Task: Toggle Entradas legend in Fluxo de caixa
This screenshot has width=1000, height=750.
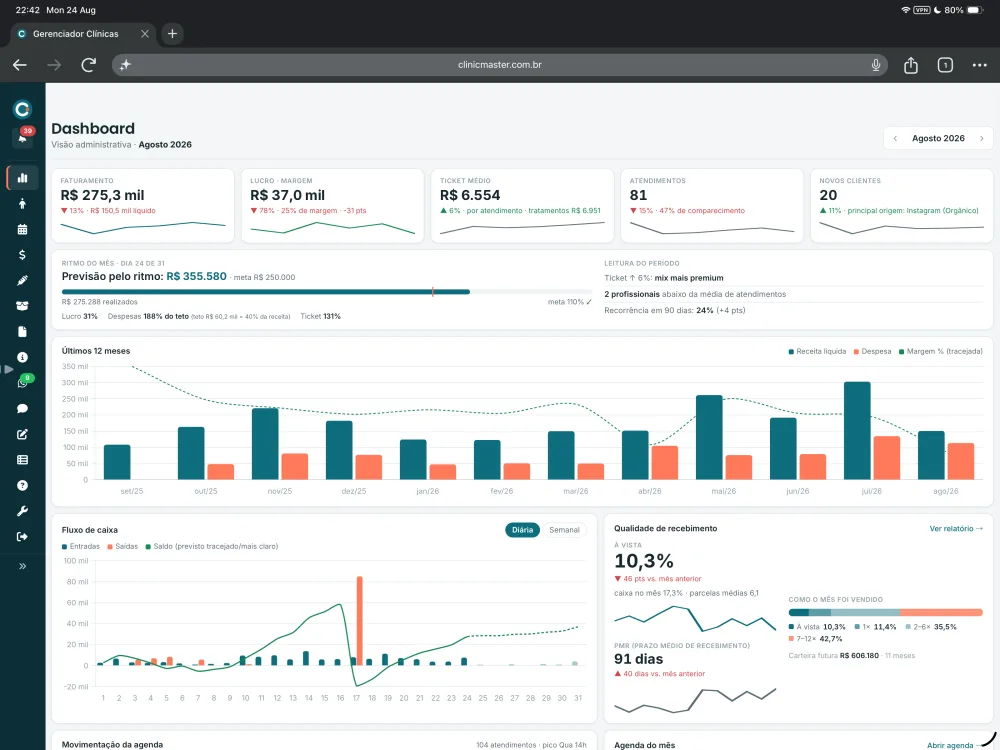Action: (x=81, y=547)
